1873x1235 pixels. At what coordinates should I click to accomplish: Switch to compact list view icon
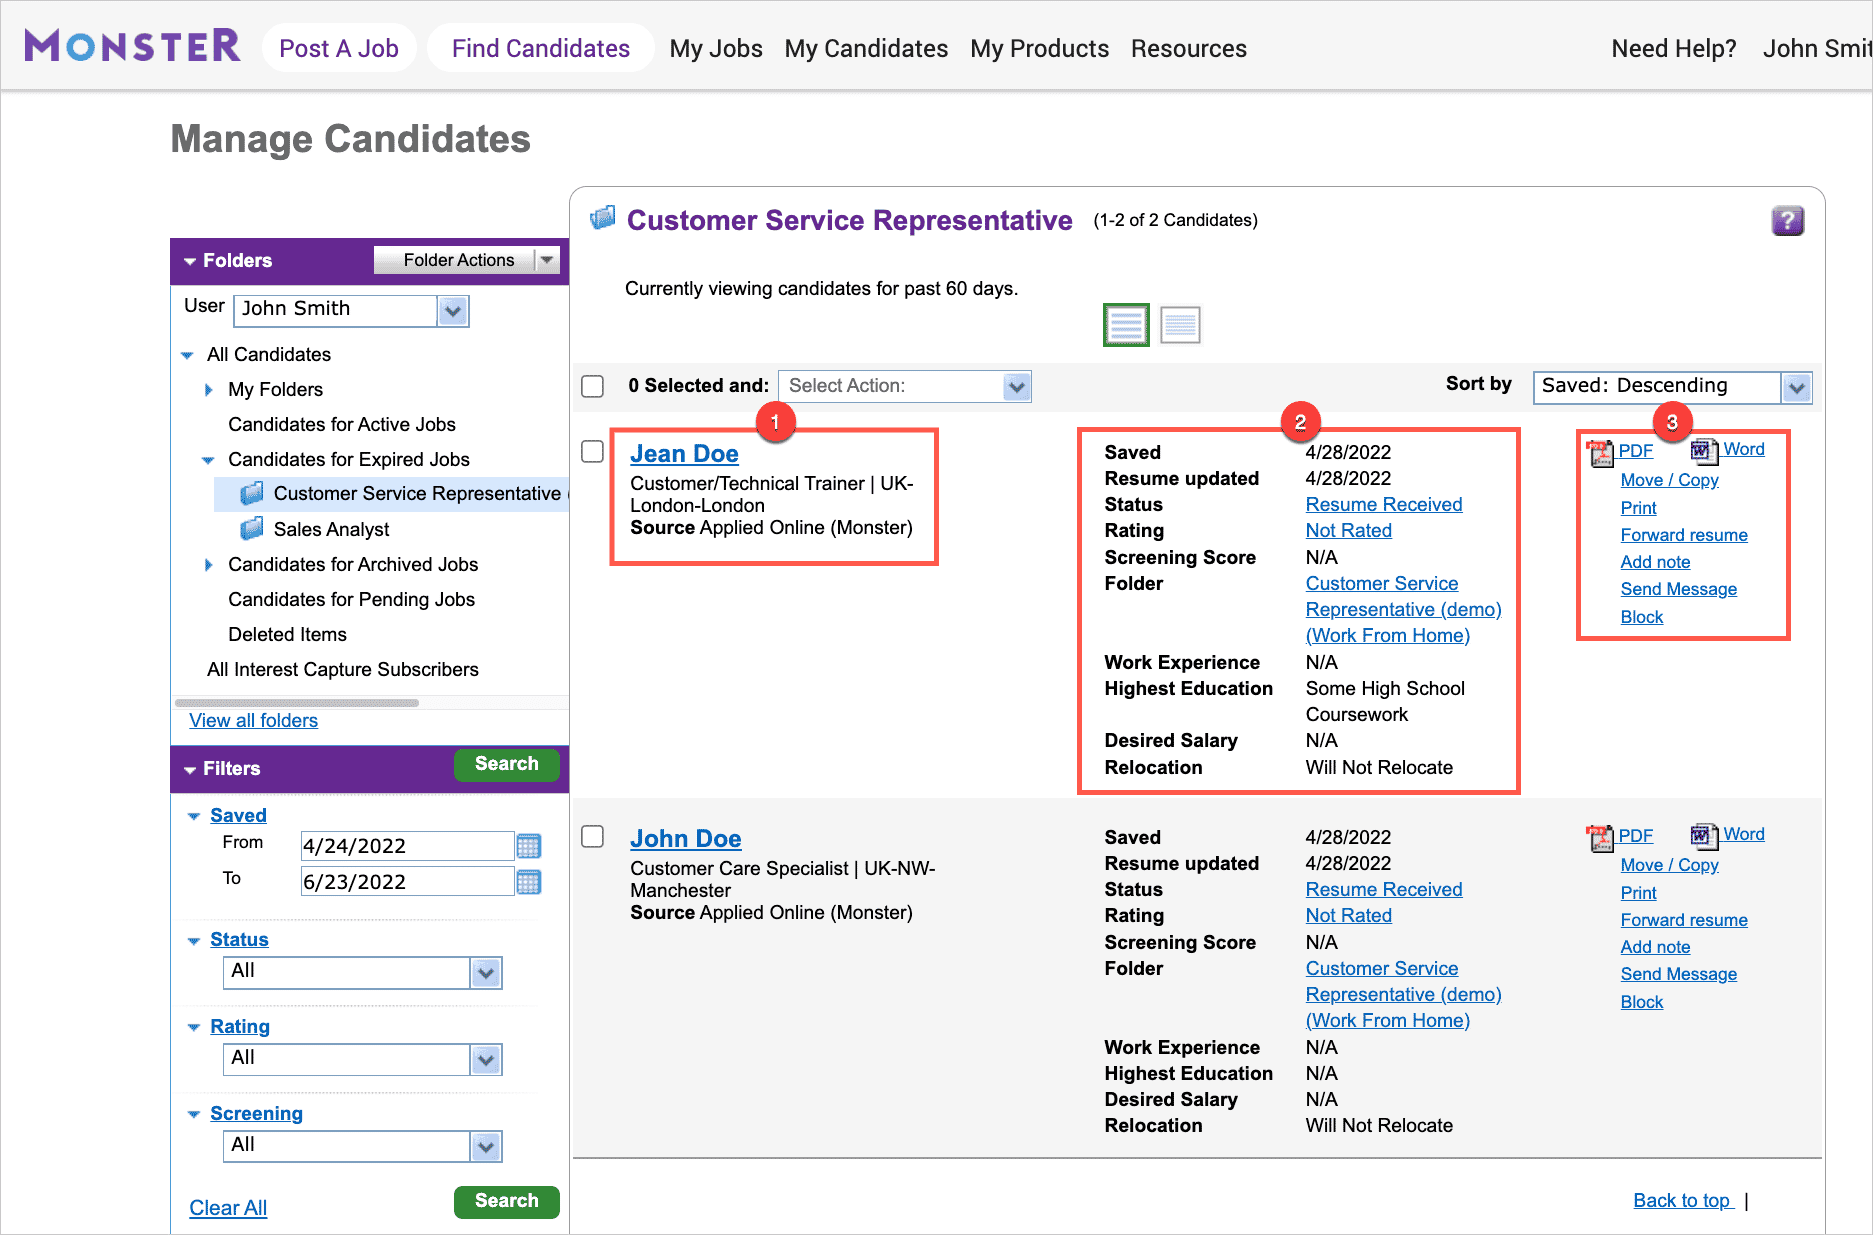pyautogui.click(x=1180, y=325)
